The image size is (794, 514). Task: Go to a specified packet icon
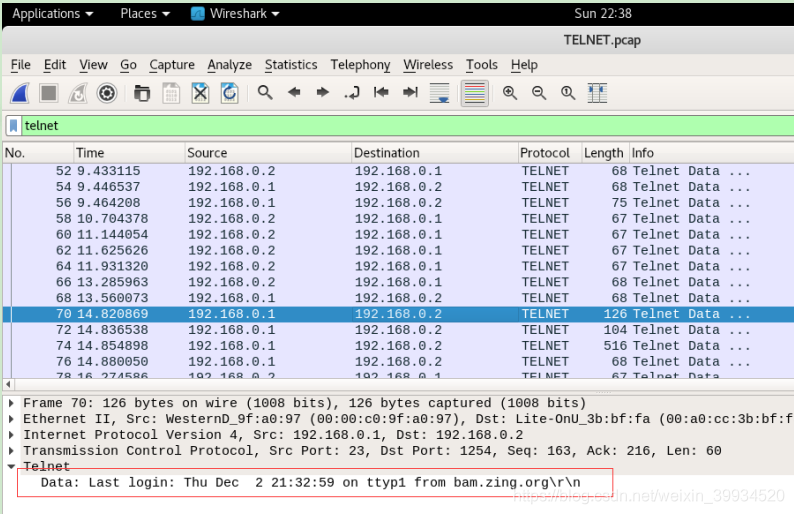pos(352,93)
